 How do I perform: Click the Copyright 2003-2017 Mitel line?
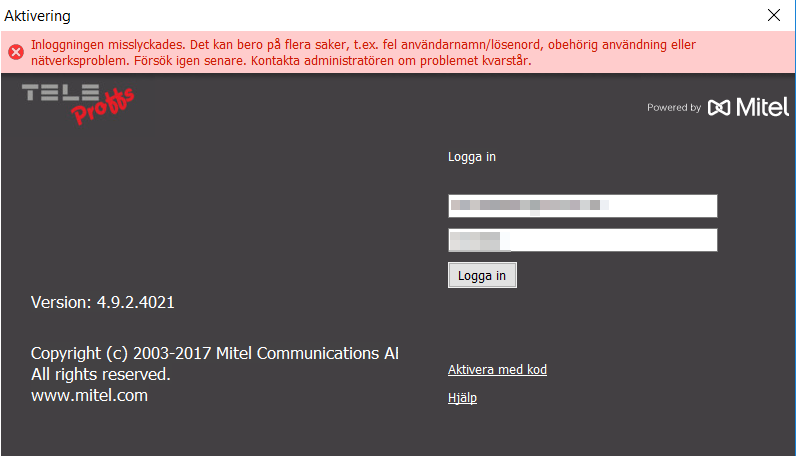[x=215, y=353]
